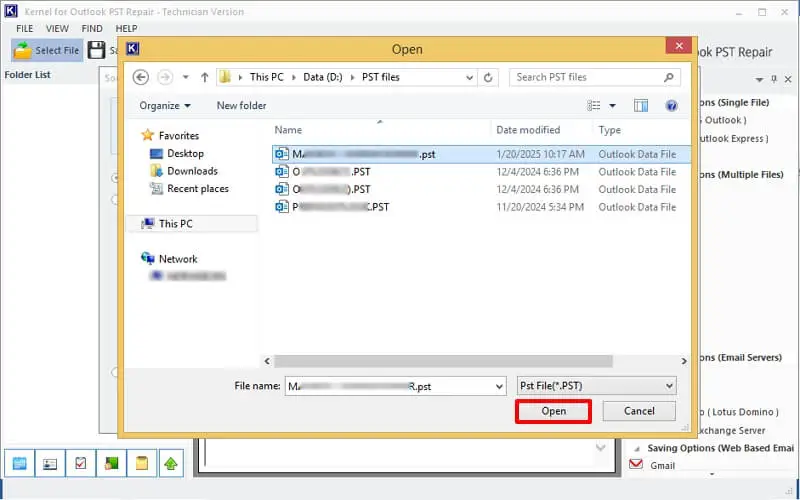Expand the address bar history dropdown

tap(469, 78)
